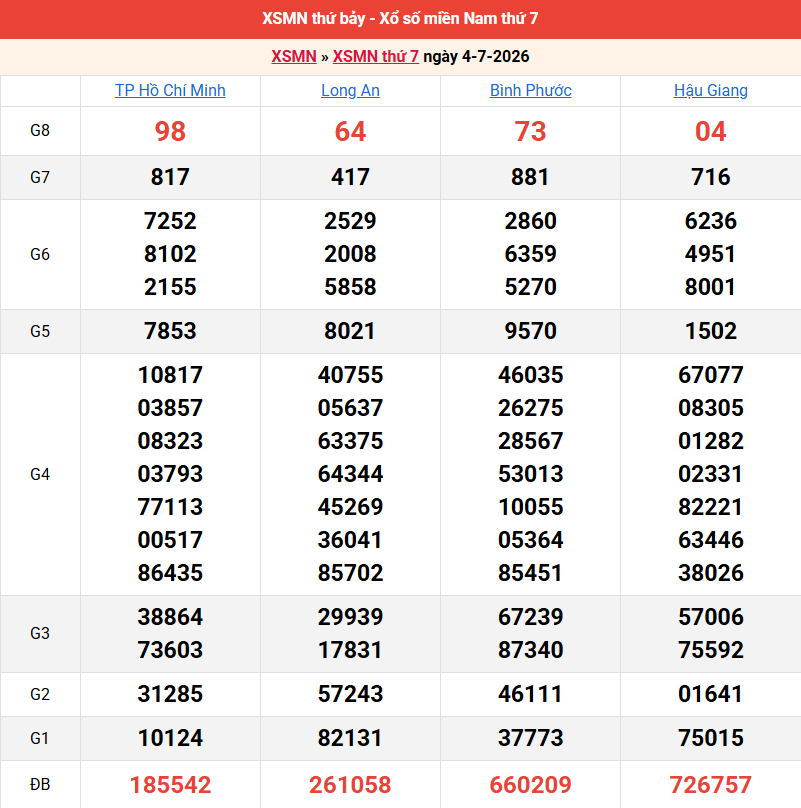Click G3 number 57006

[710, 617]
